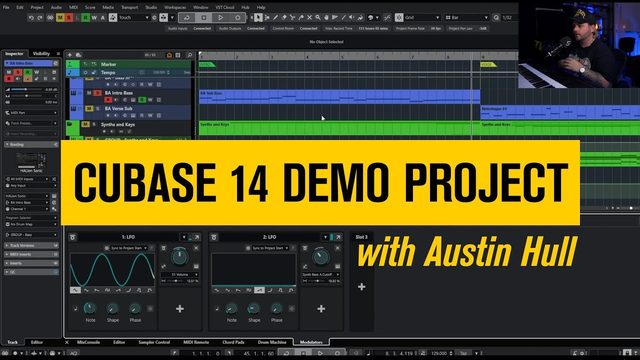Select the Zoom magnifier tool
The height and width of the screenshot is (360, 640).
(318, 18)
